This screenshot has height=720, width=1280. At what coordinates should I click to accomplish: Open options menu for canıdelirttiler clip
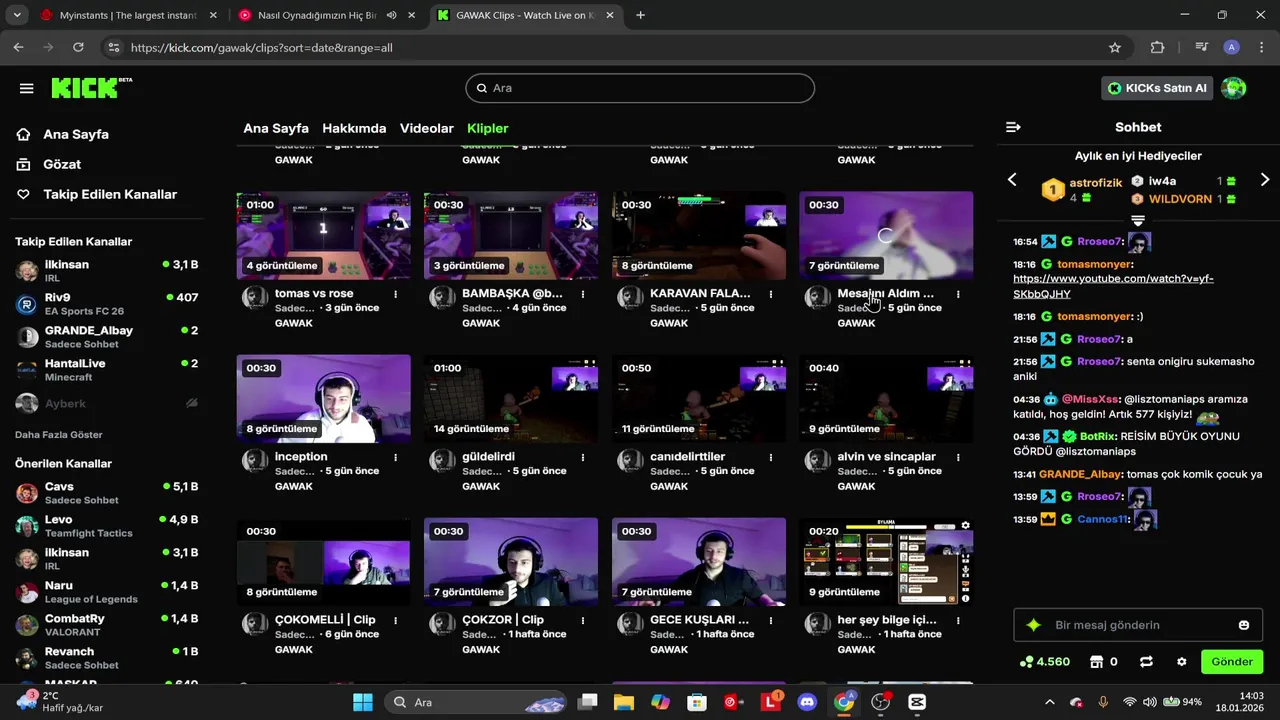pyautogui.click(x=771, y=457)
